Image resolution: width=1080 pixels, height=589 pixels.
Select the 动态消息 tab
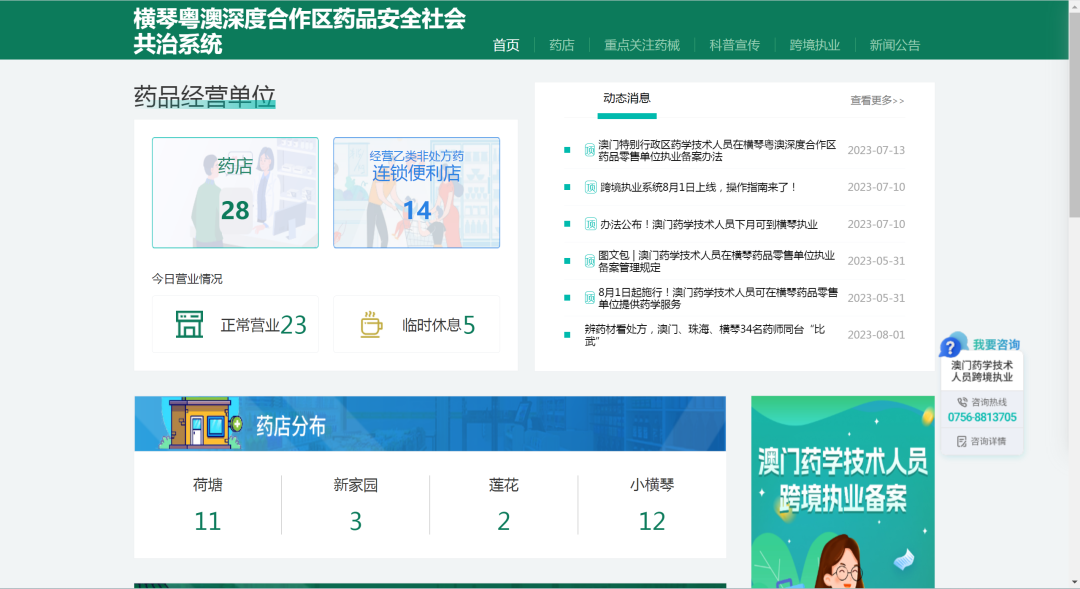pyautogui.click(x=627, y=98)
